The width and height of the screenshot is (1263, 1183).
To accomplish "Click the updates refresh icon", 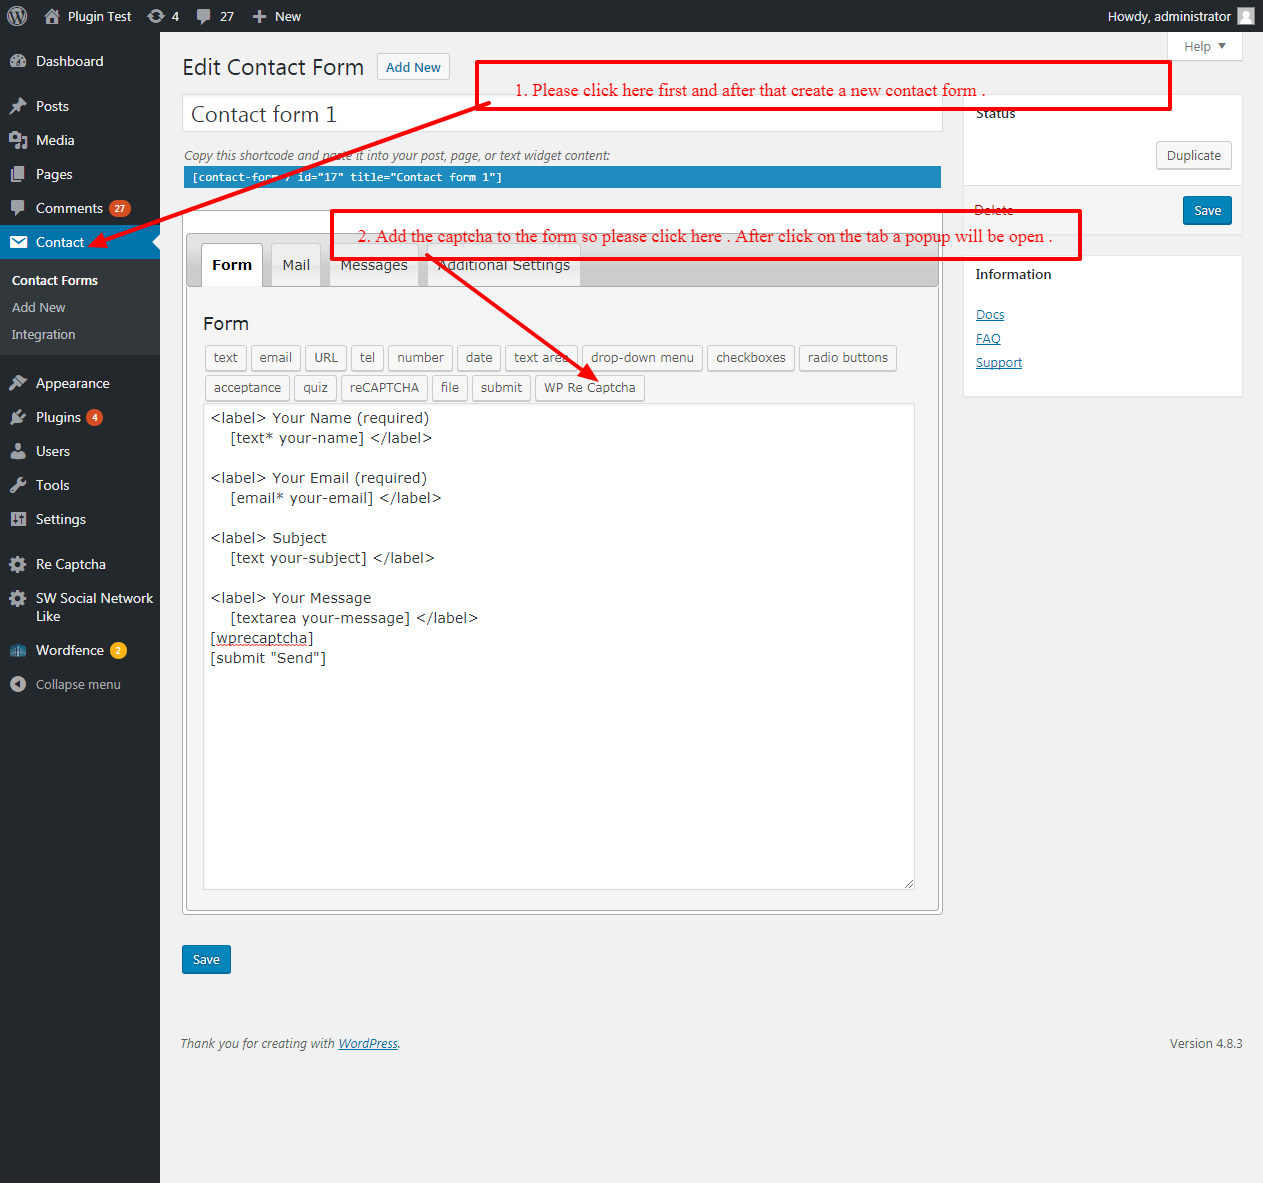I will [156, 16].
